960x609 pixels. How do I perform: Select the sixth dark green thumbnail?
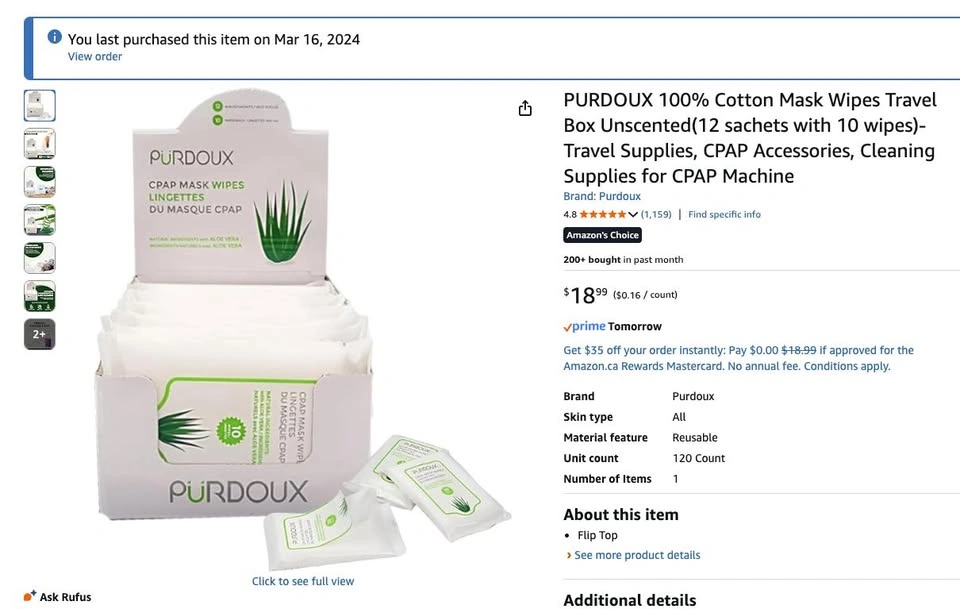point(40,296)
